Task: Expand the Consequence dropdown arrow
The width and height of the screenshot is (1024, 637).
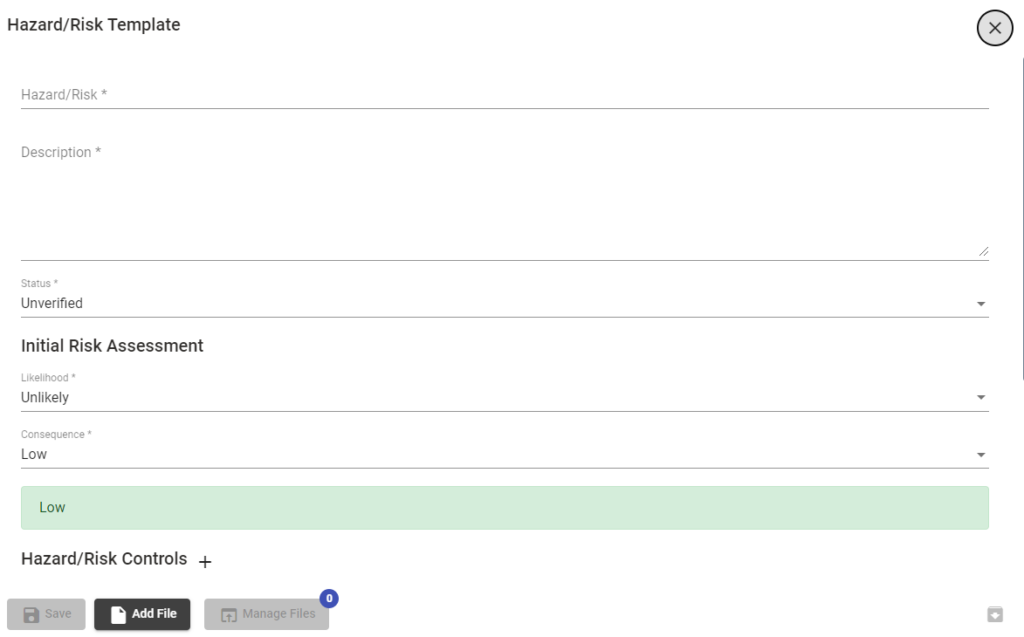Action: (981, 455)
